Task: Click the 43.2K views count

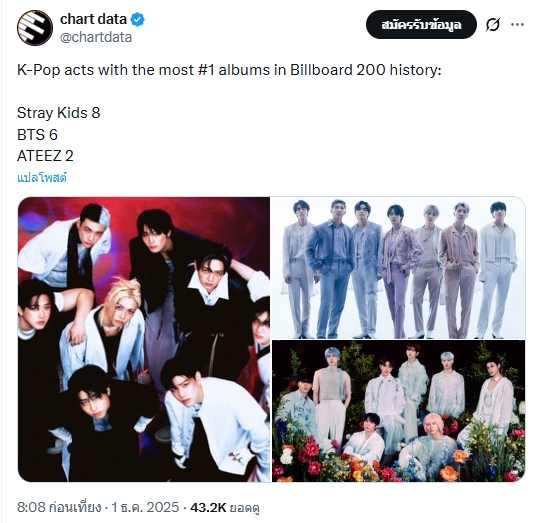Action: coord(208,507)
